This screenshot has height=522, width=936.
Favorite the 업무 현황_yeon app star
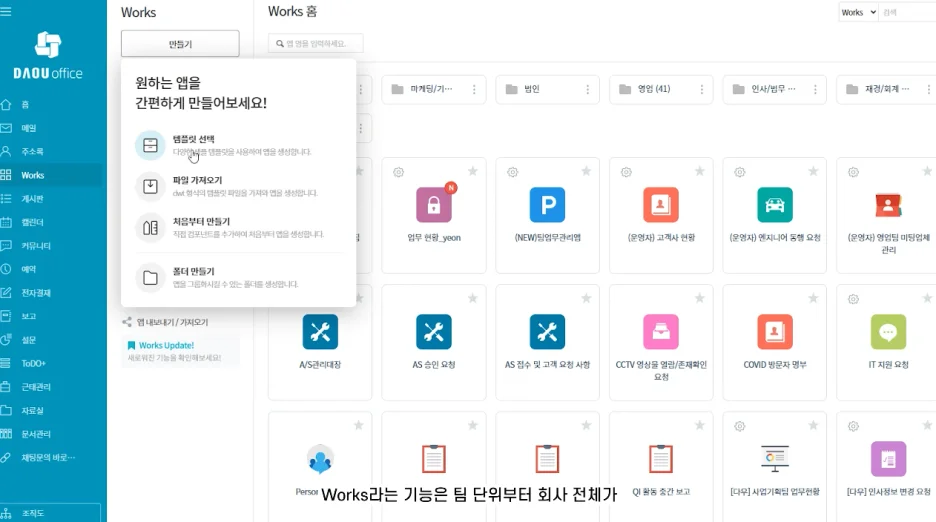pyautogui.click(x=473, y=171)
